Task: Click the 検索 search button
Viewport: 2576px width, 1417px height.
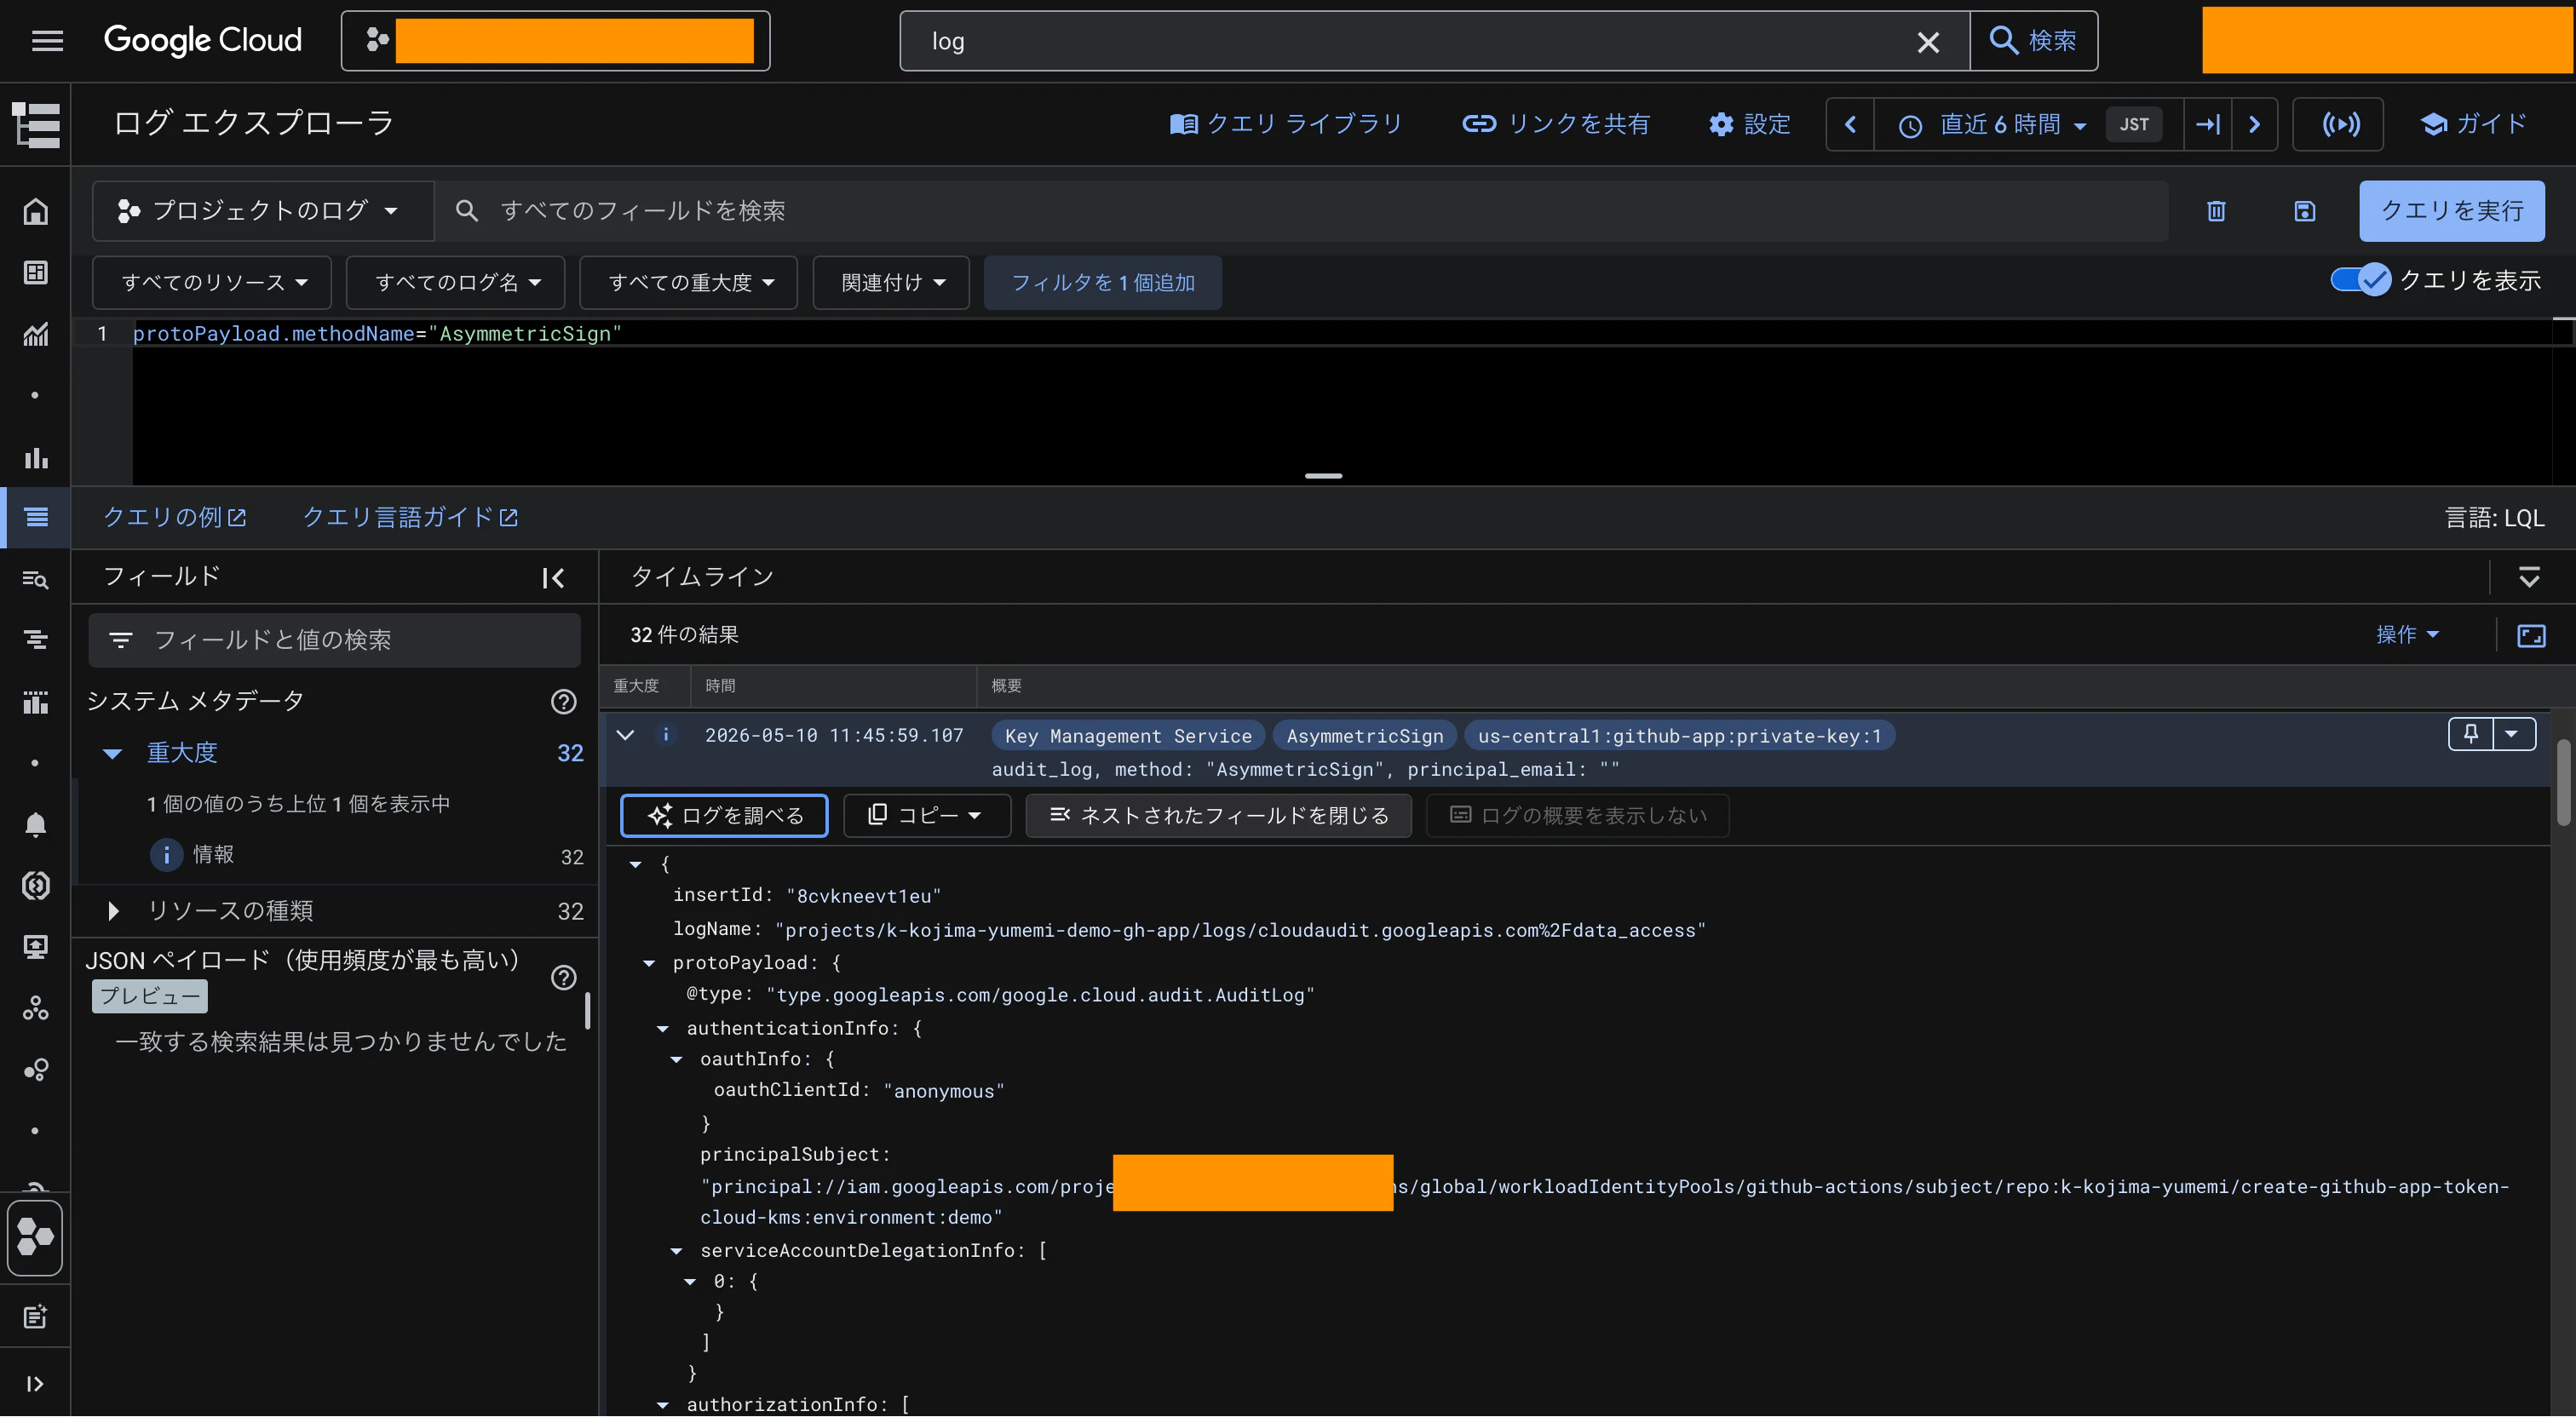Action: 2034,41
